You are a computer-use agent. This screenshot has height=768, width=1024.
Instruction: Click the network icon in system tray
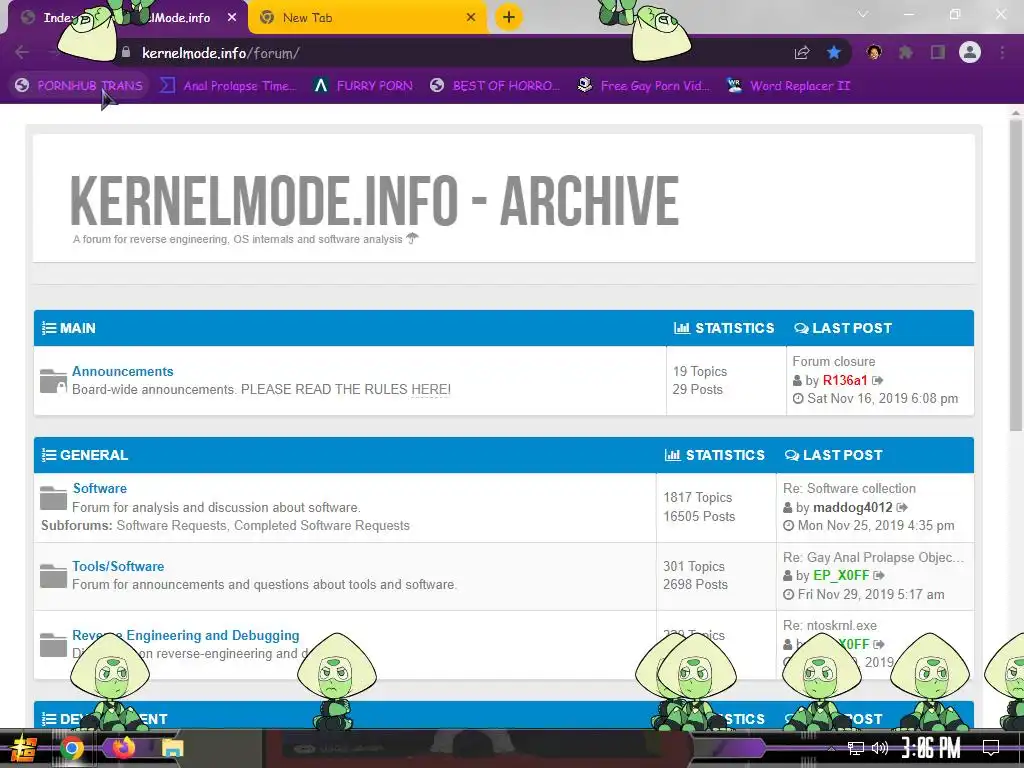pyautogui.click(x=856, y=748)
